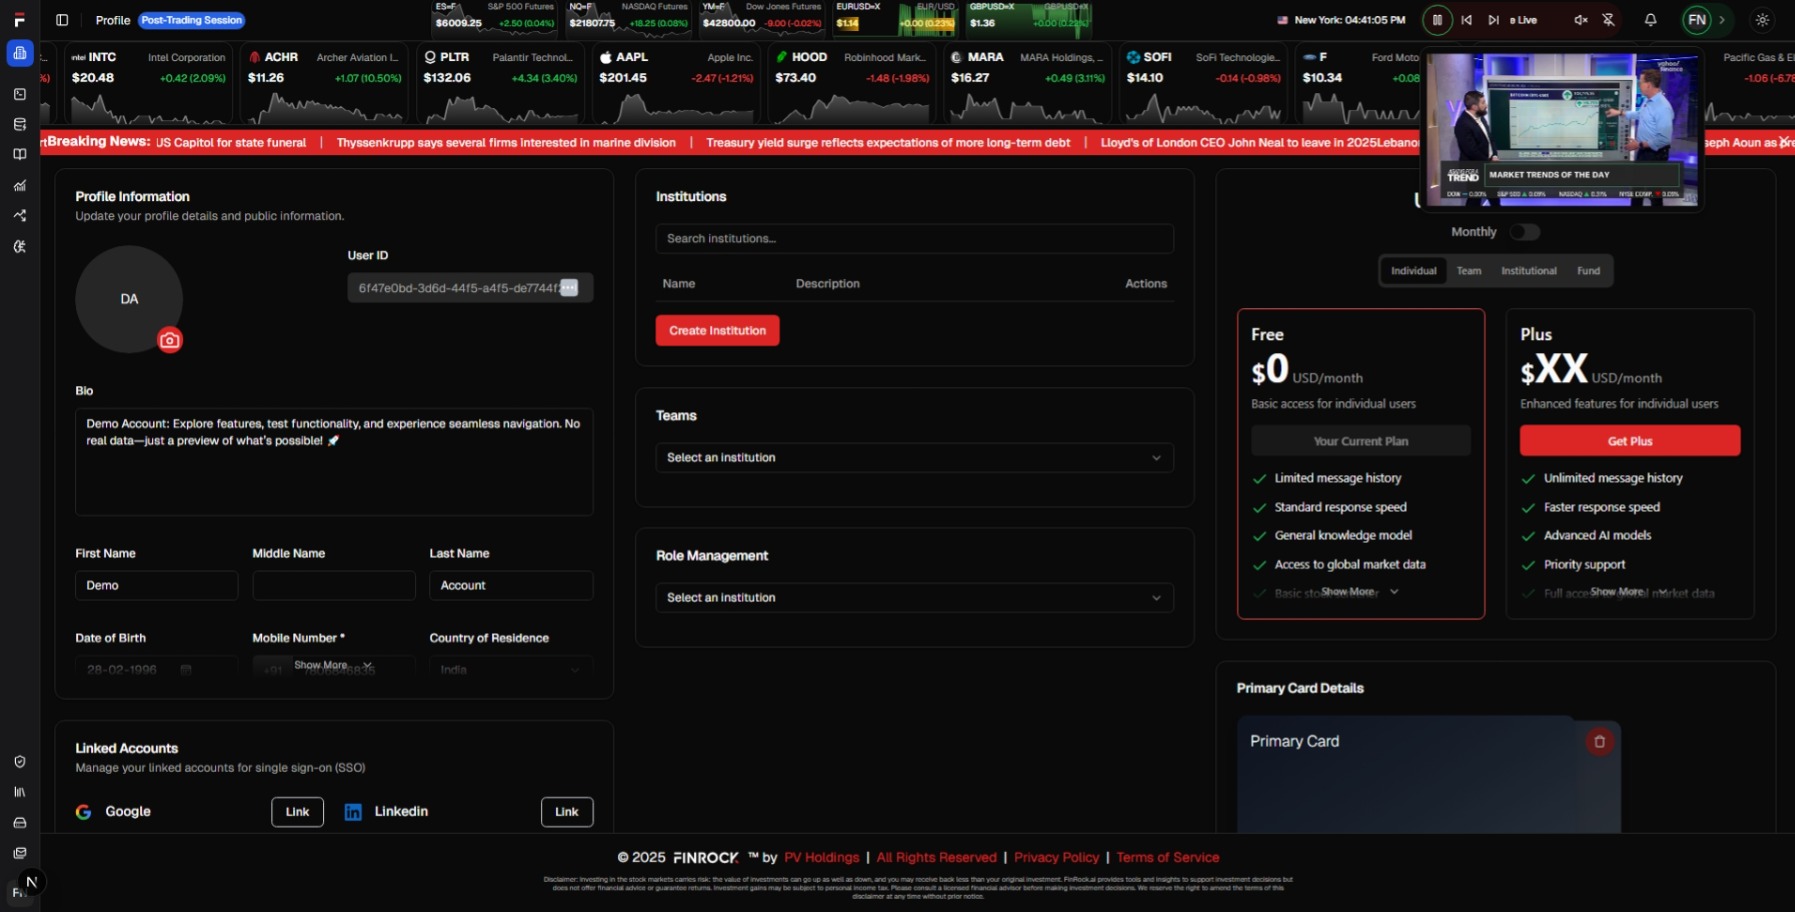Screen dimensions: 1795x912
Task: Click the Last Name input field
Action: pos(511,586)
